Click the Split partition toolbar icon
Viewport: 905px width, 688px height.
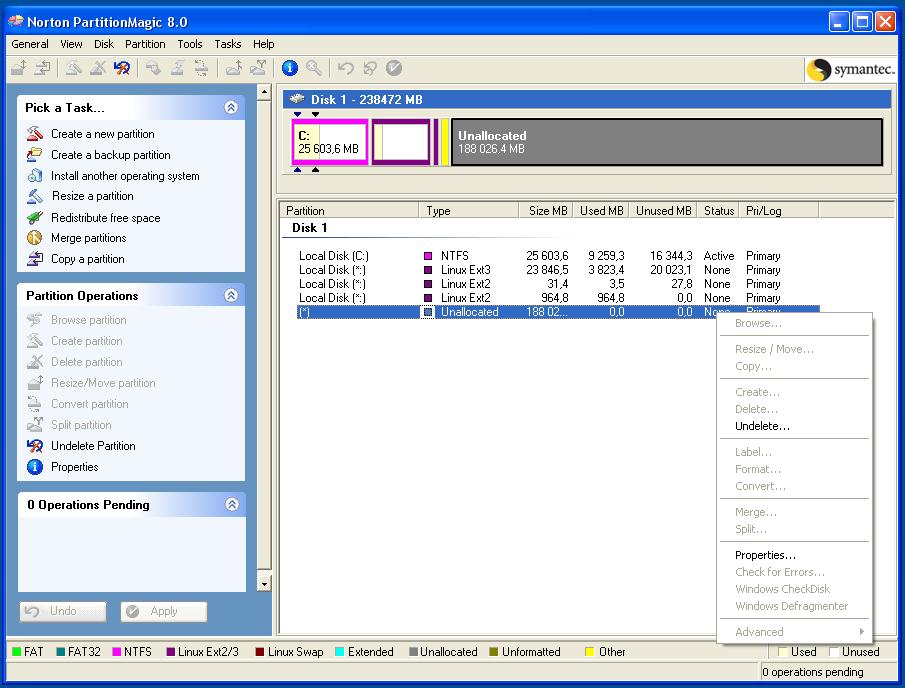tap(258, 68)
